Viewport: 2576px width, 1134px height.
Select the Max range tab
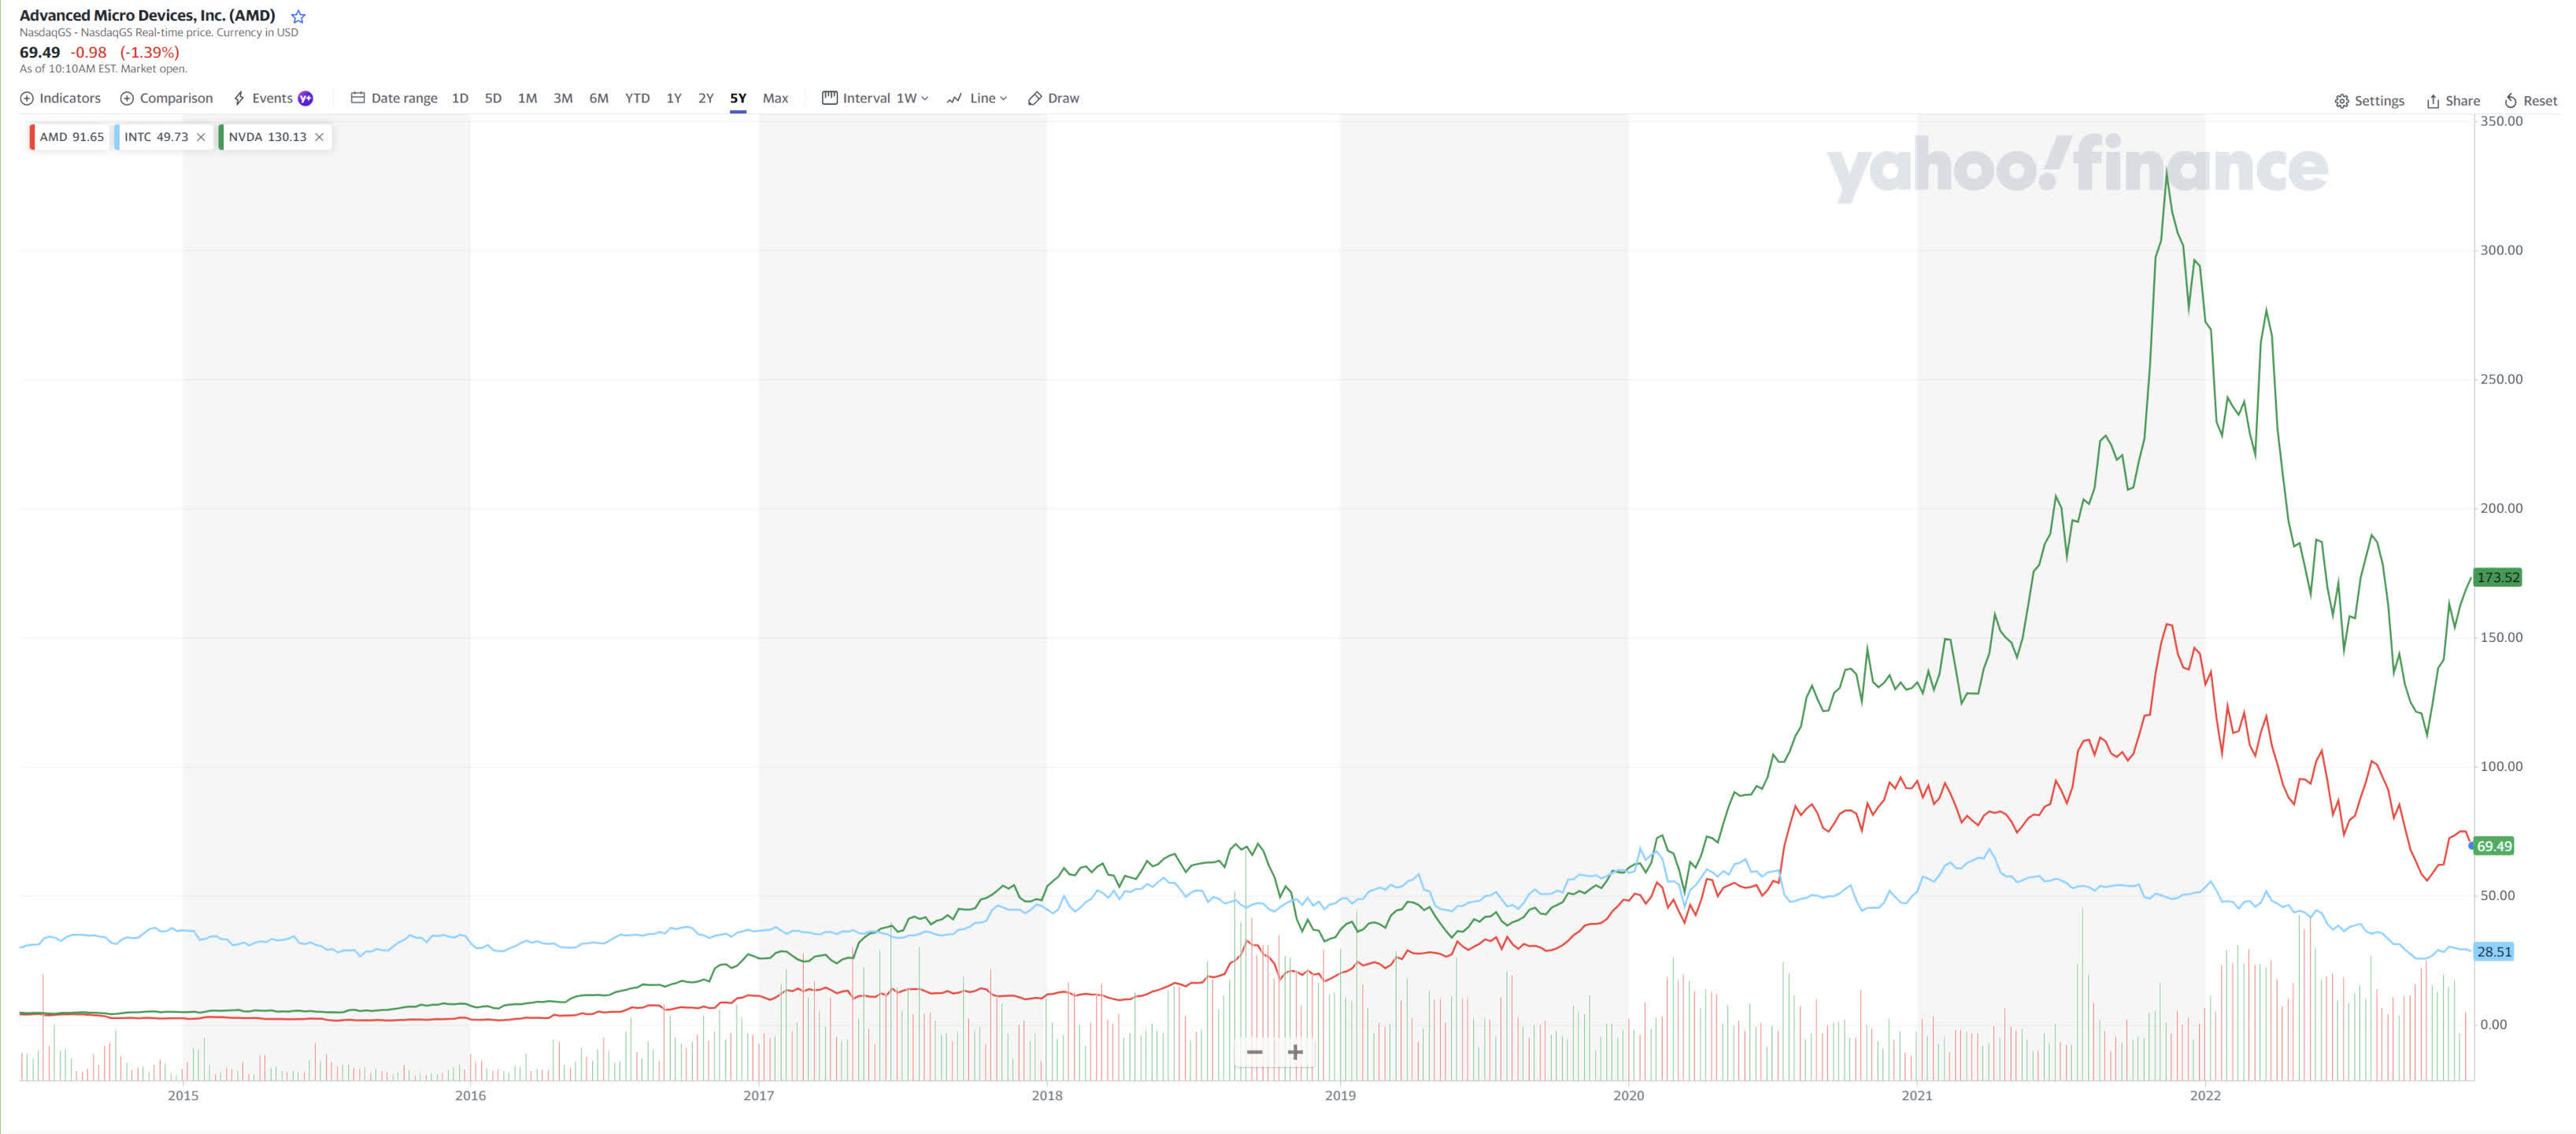click(775, 98)
